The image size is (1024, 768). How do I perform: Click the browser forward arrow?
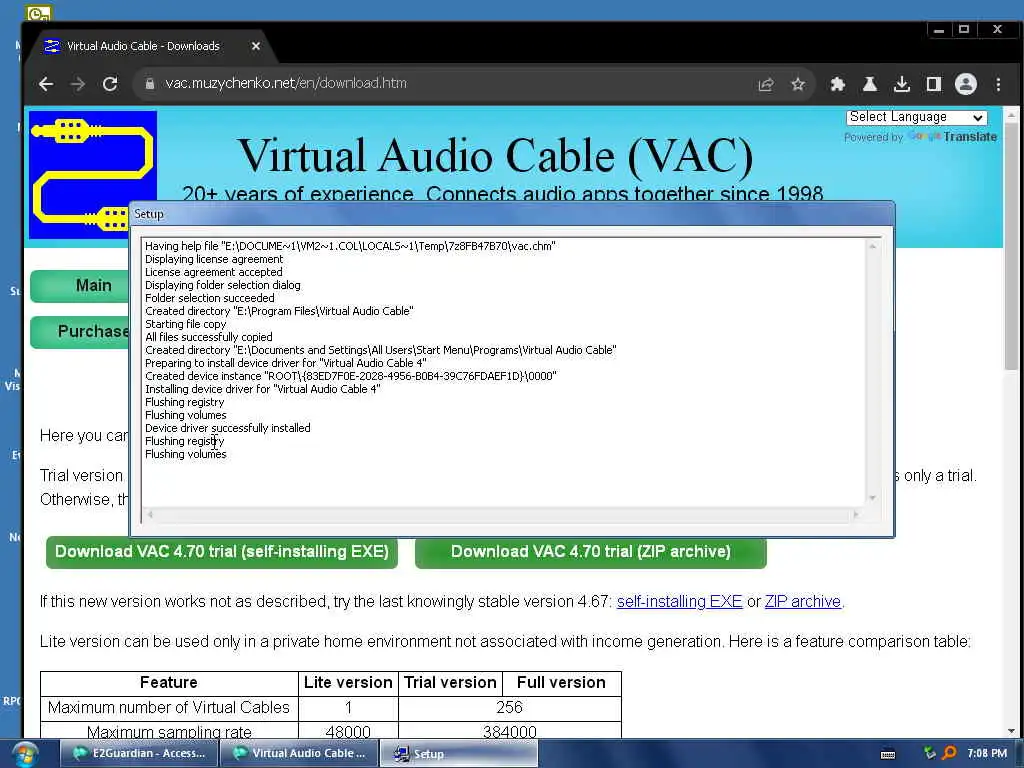click(x=78, y=84)
